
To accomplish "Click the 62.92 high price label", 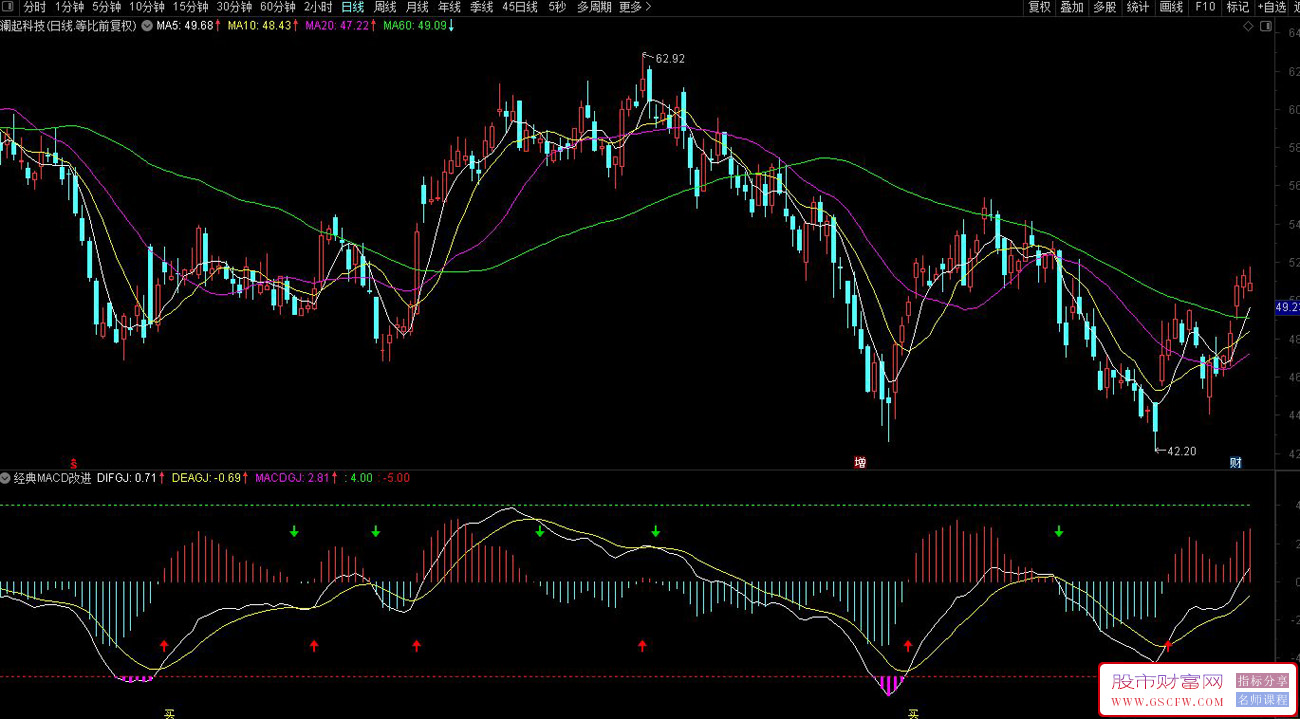I will (x=670, y=59).
